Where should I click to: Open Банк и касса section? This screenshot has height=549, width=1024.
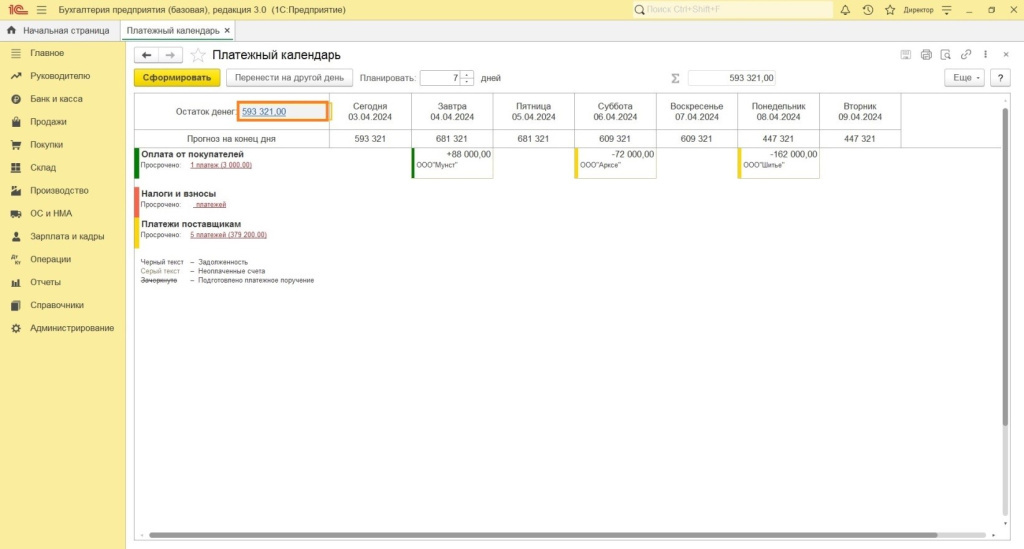[x=56, y=99]
